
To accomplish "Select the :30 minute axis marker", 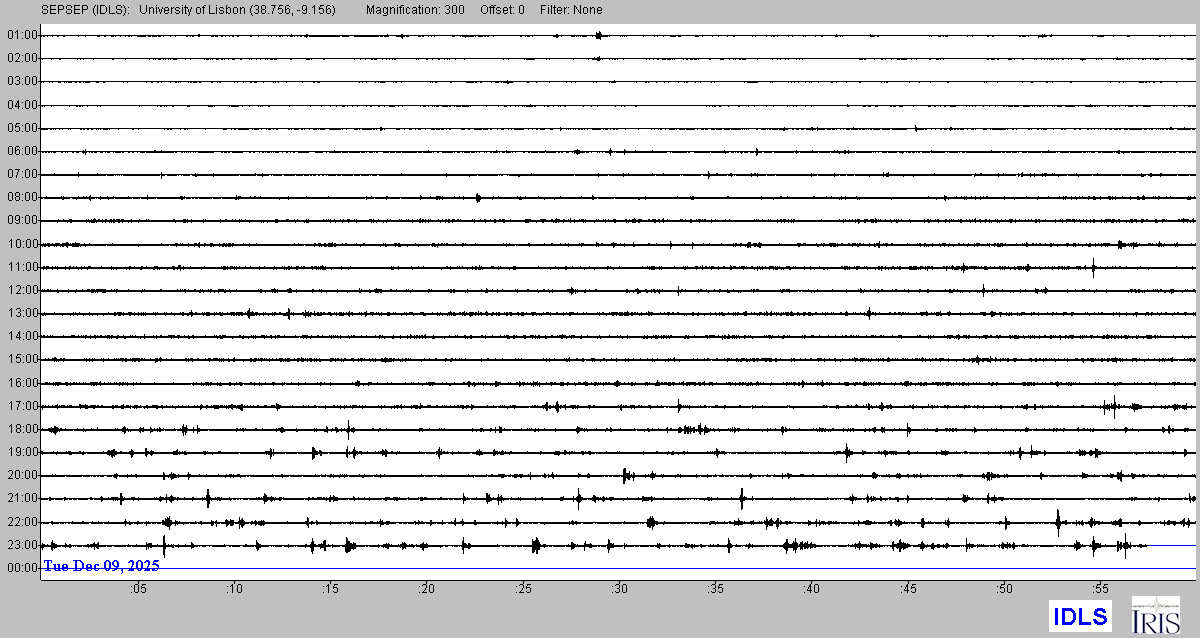I will 619,589.
